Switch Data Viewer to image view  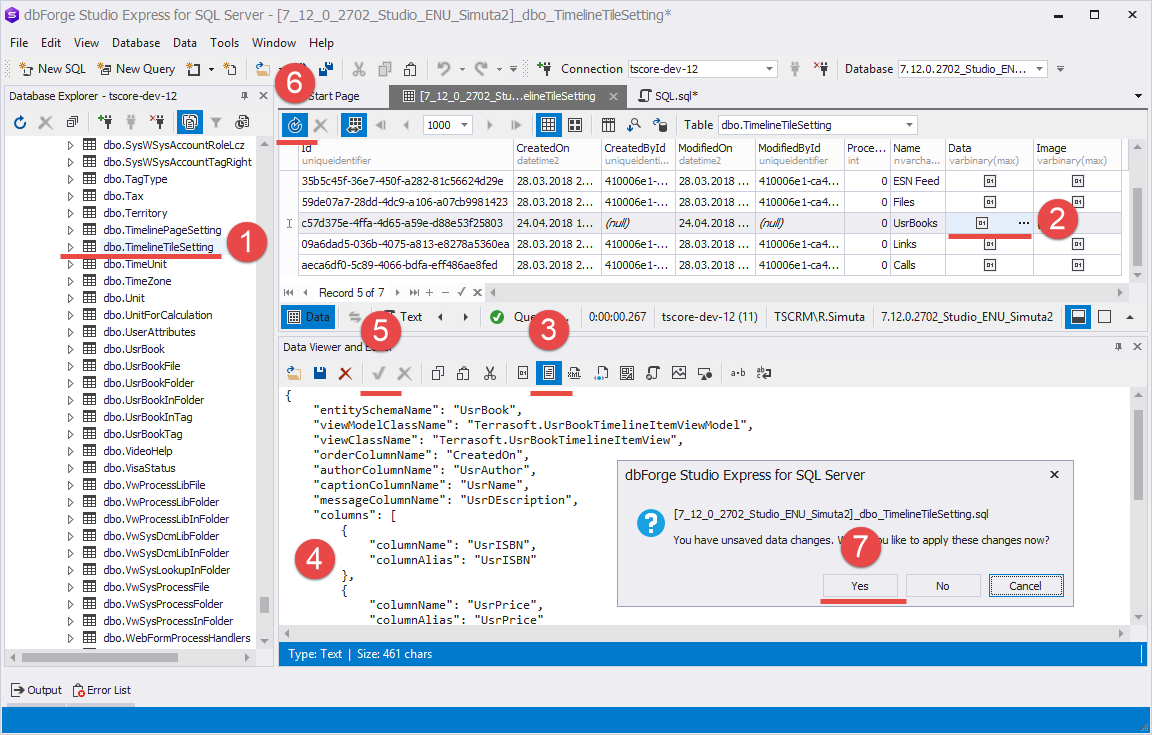(x=679, y=373)
